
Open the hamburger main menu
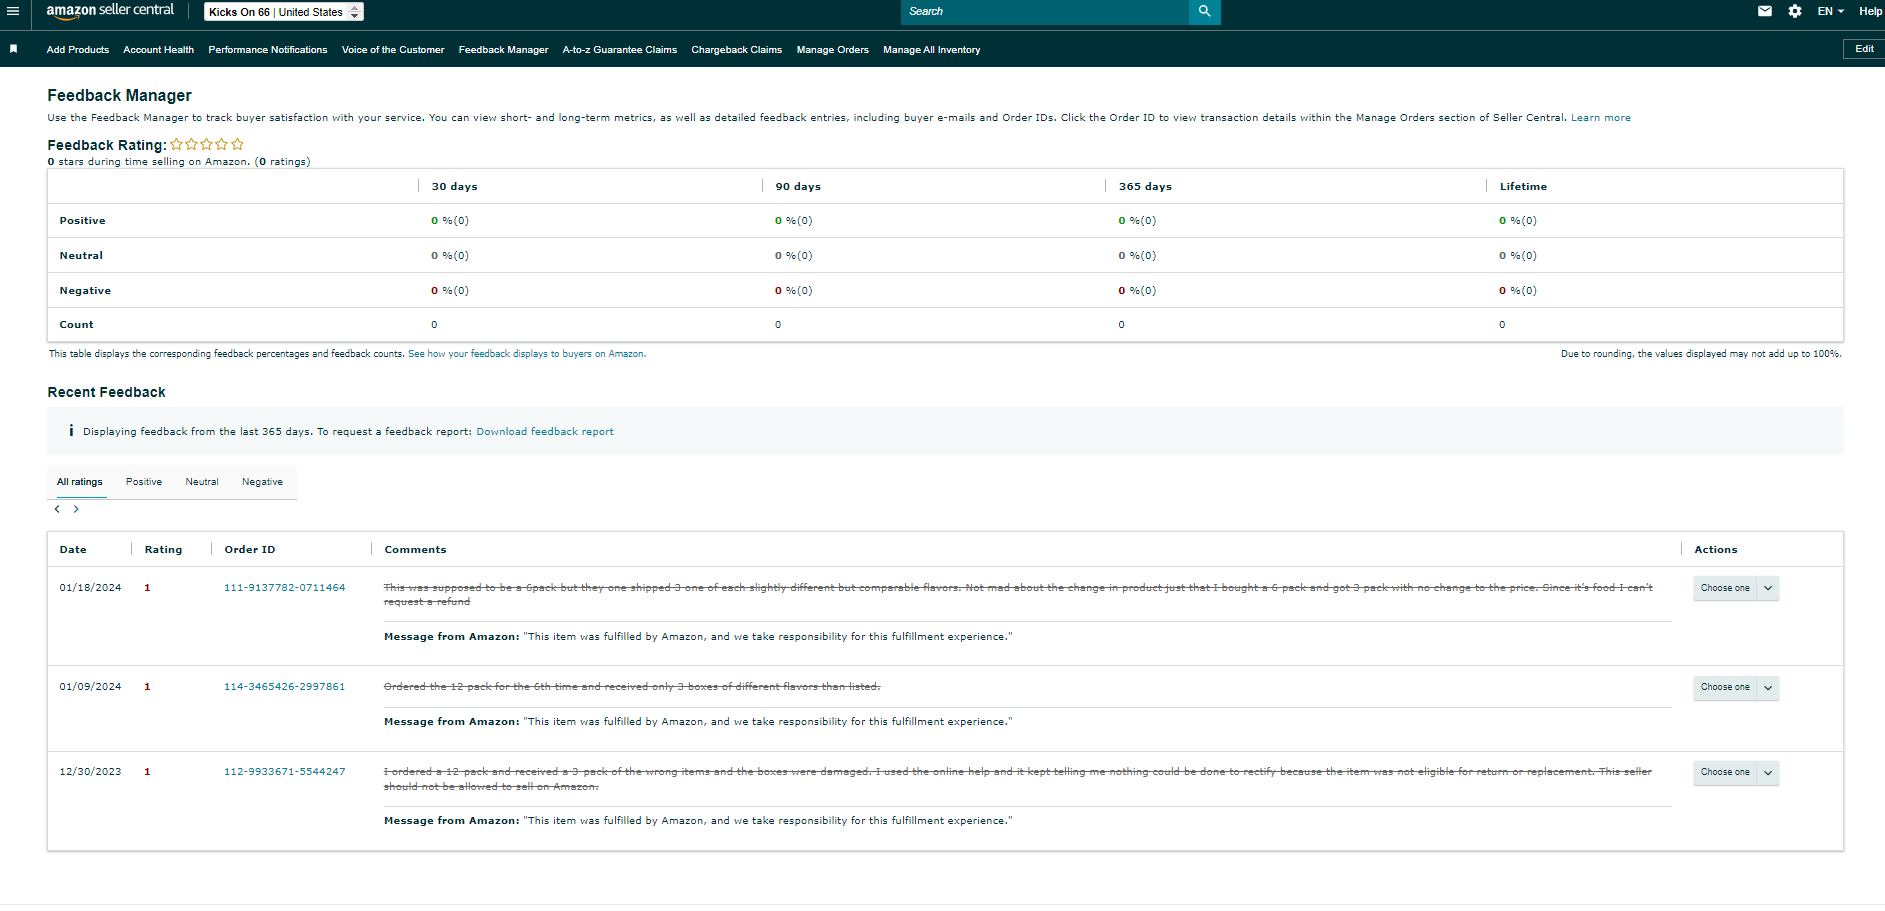pos(13,11)
